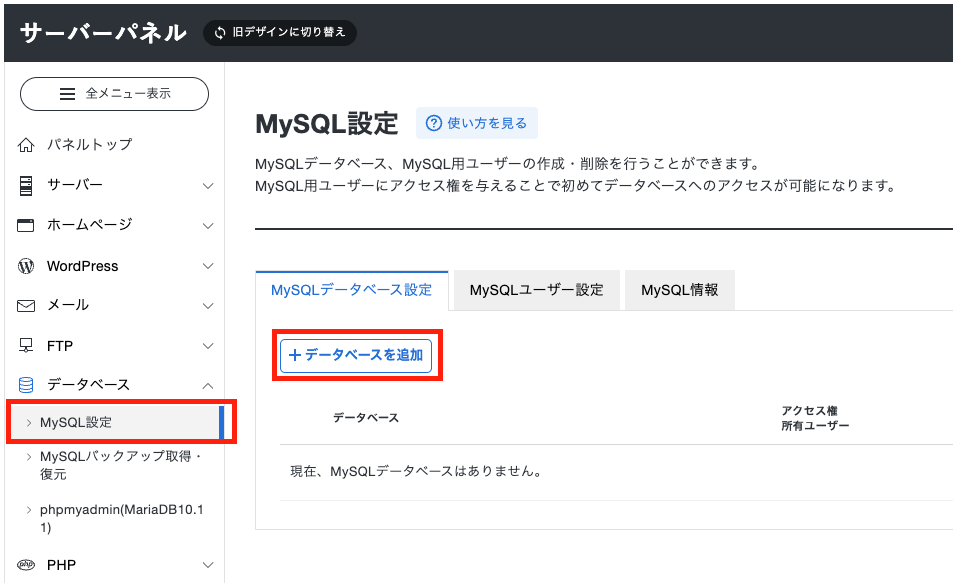Select MySQL設定 in the sidebar
Image resolution: width=953 pixels, height=583 pixels.
(x=115, y=422)
